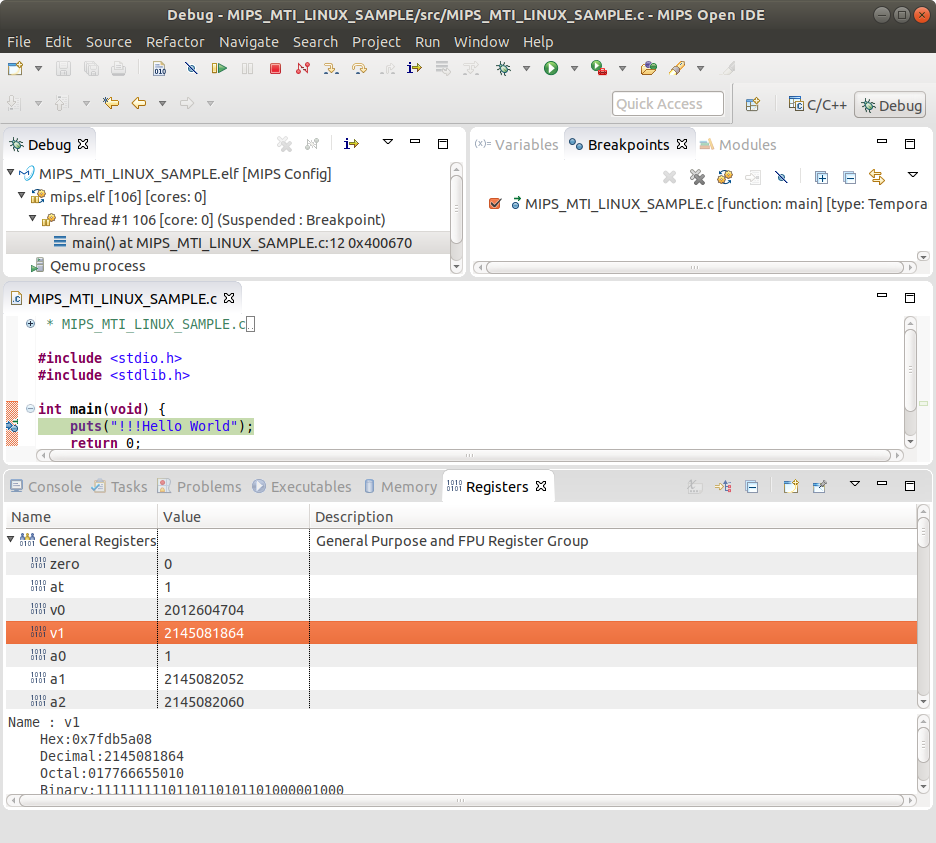Select the a1 register row
936x843 pixels.
coord(461,679)
